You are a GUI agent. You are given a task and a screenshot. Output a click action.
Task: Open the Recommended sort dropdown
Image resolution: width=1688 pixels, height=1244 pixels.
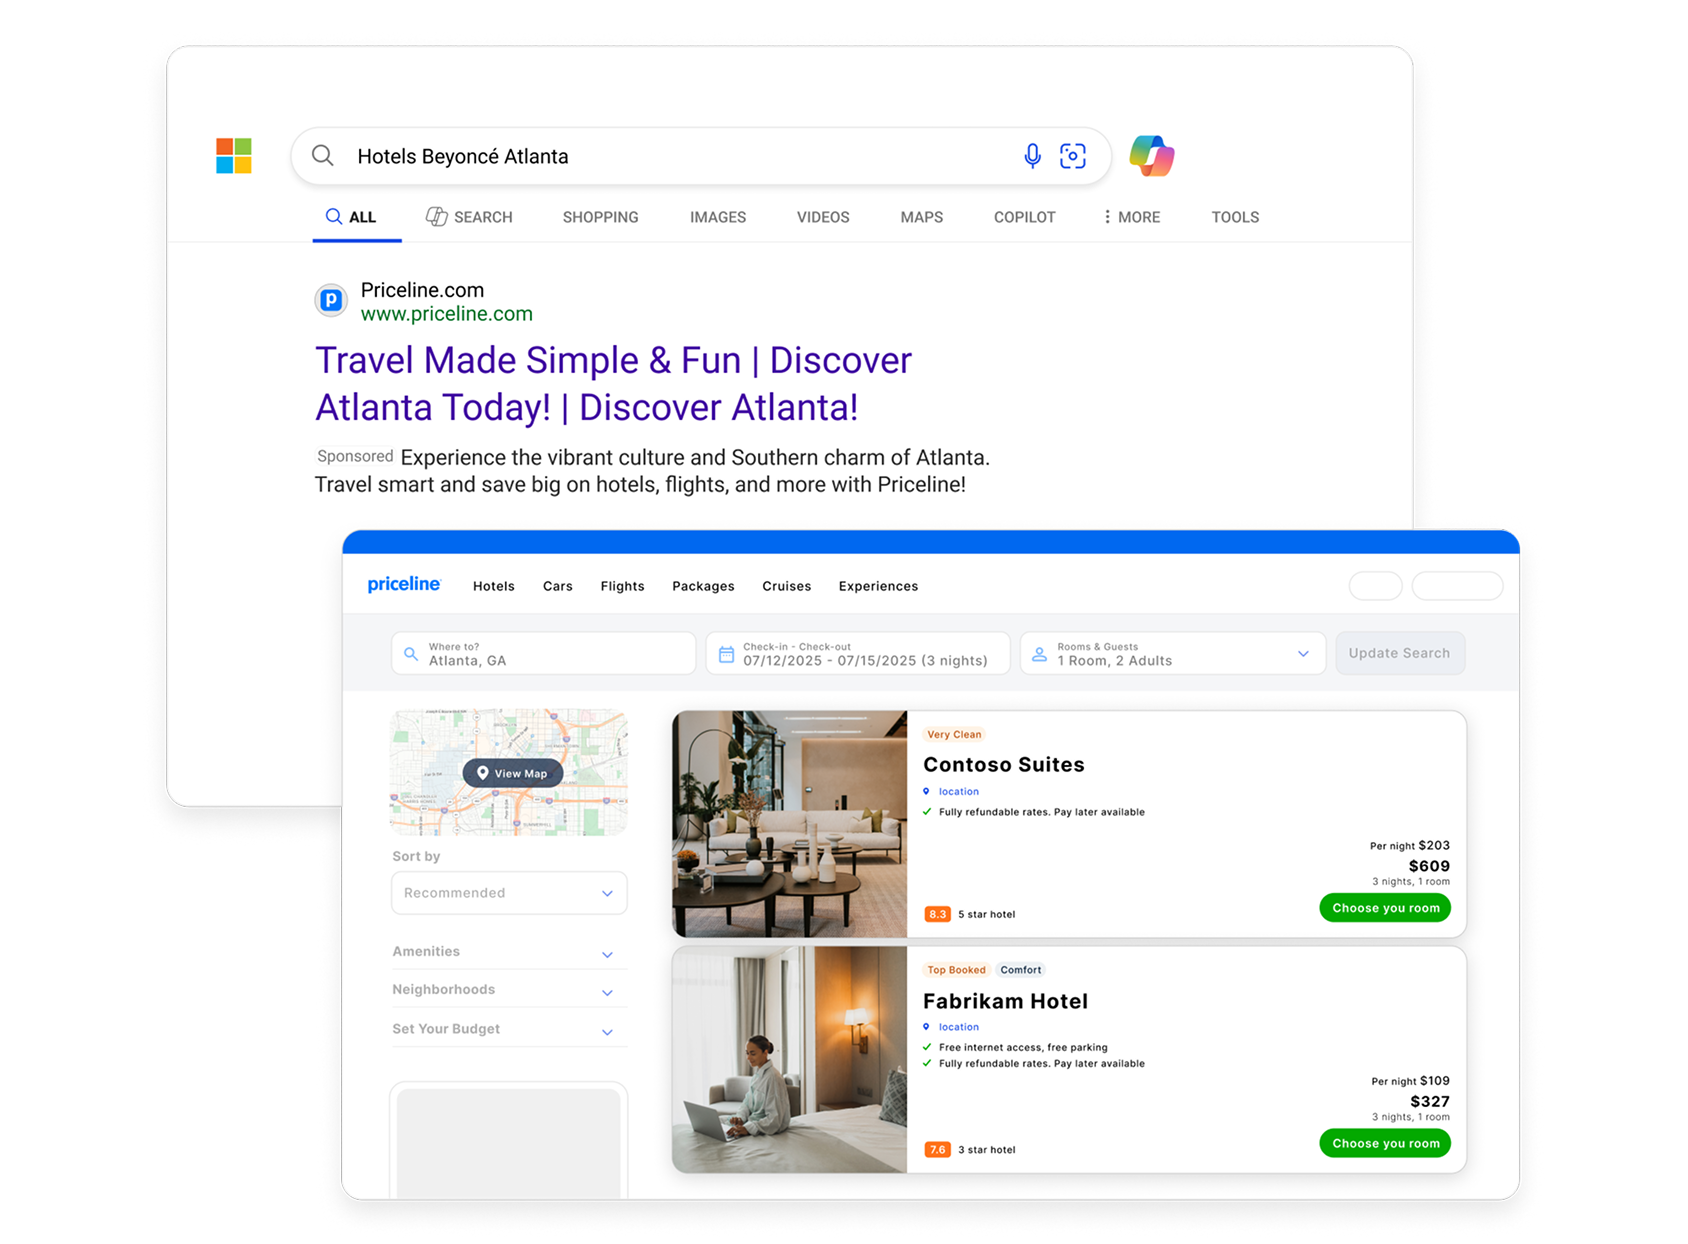coord(509,893)
